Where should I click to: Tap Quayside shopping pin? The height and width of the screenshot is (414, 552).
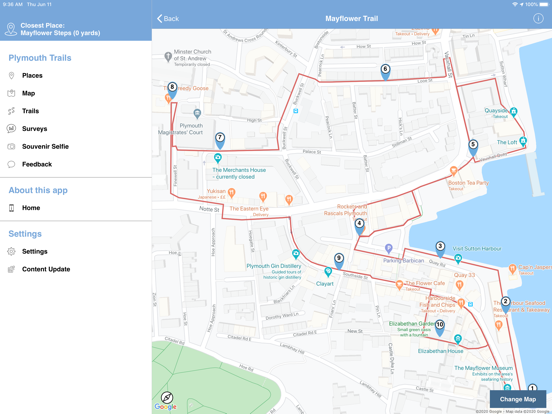point(514,112)
